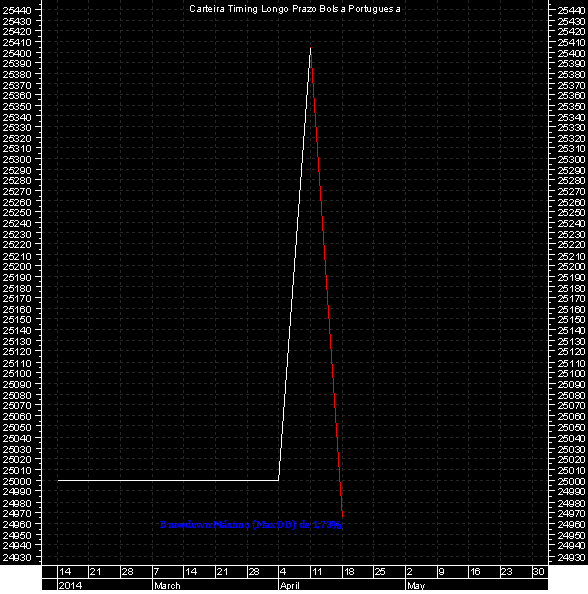The width and height of the screenshot is (588, 594).
Task: Select date tick '2' above the May label
Action: coord(410,571)
